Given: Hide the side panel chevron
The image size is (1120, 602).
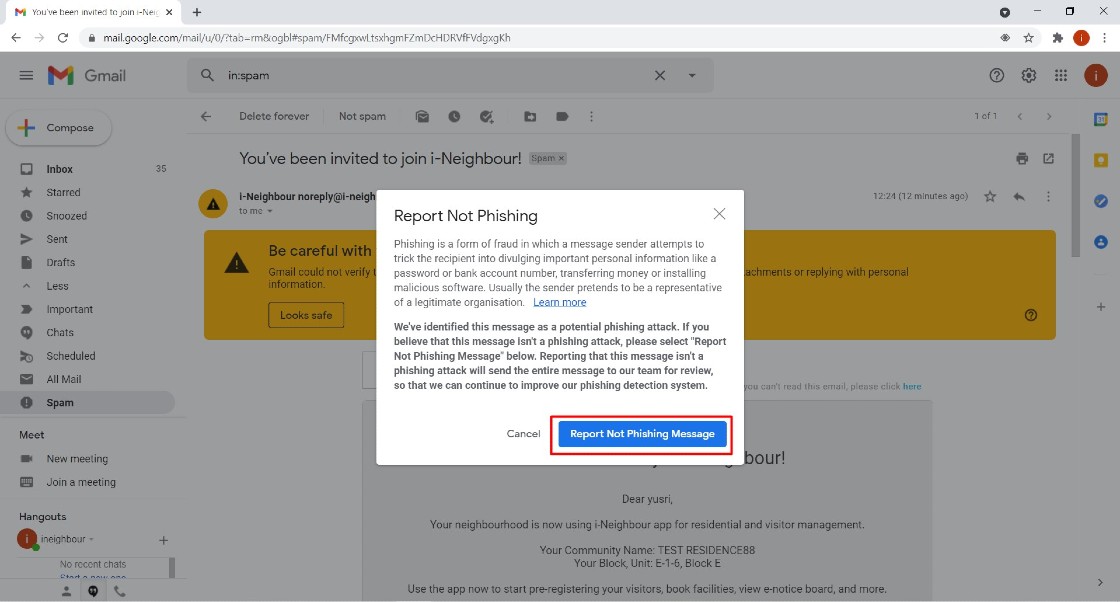Looking at the screenshot, I should (1100, 582).
